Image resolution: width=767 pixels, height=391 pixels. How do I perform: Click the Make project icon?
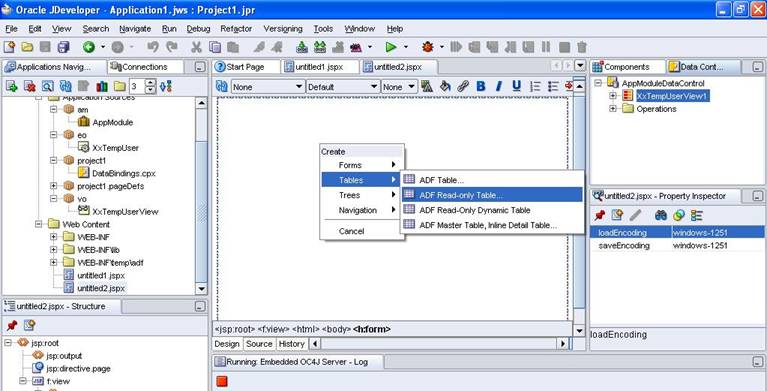[x=302, y=47]
